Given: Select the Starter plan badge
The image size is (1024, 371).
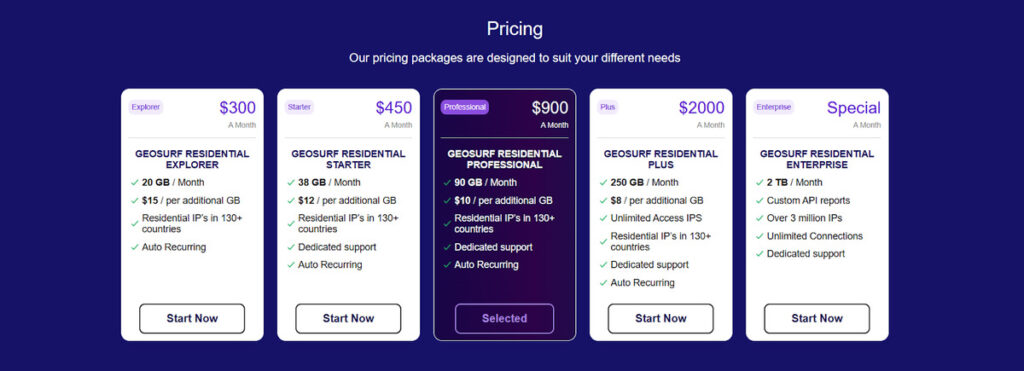Looking at the screenshot, I should point(299,107).
